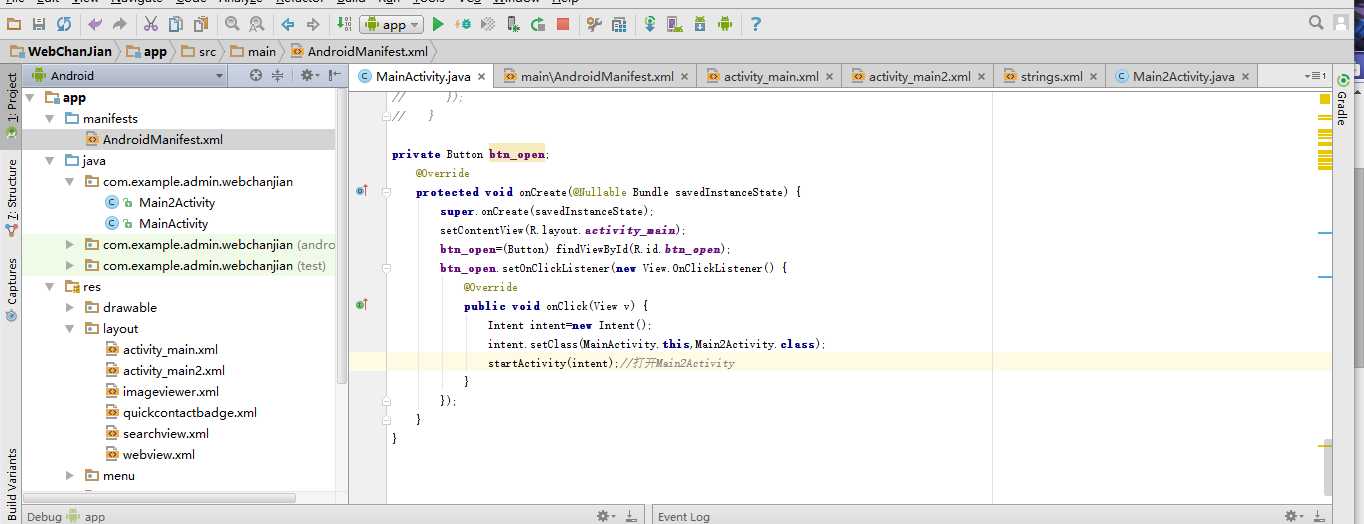The height and width of the screenshot is (524, 1364).
Task: Switch to Main2Activity.java editor tab
Action: (1182, 76)
